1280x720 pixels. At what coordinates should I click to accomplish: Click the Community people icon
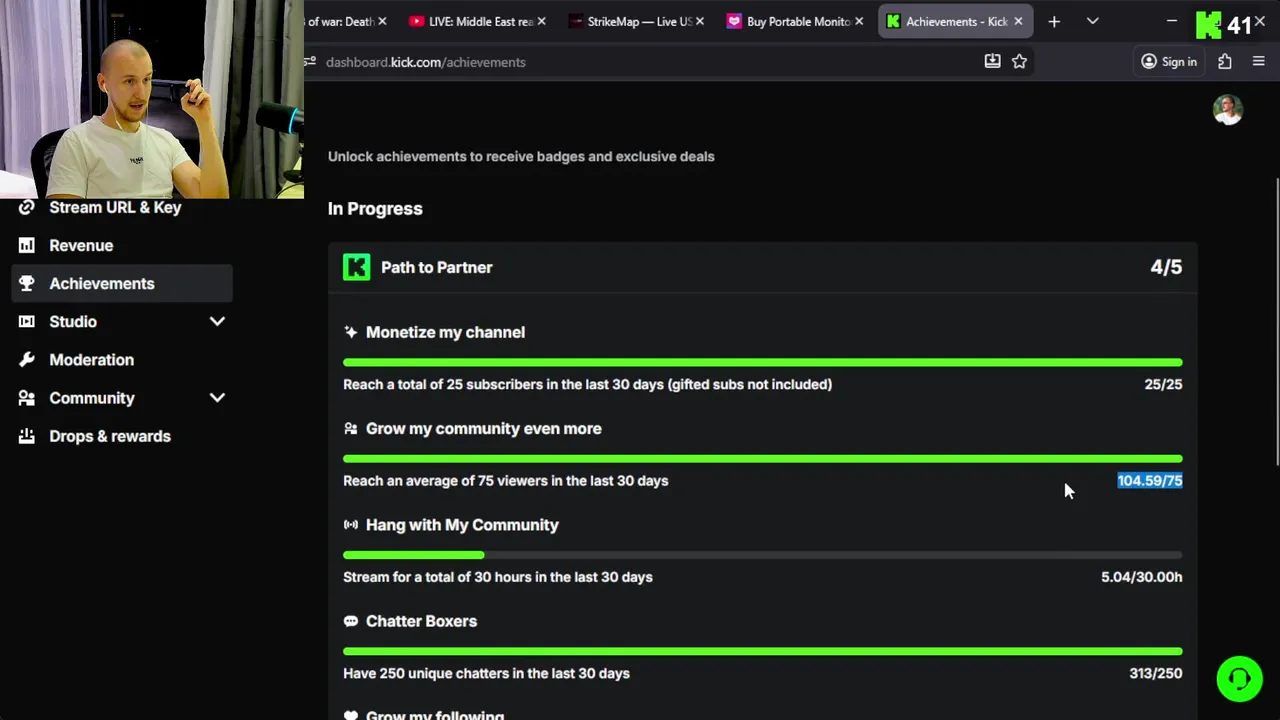(27, 397)
